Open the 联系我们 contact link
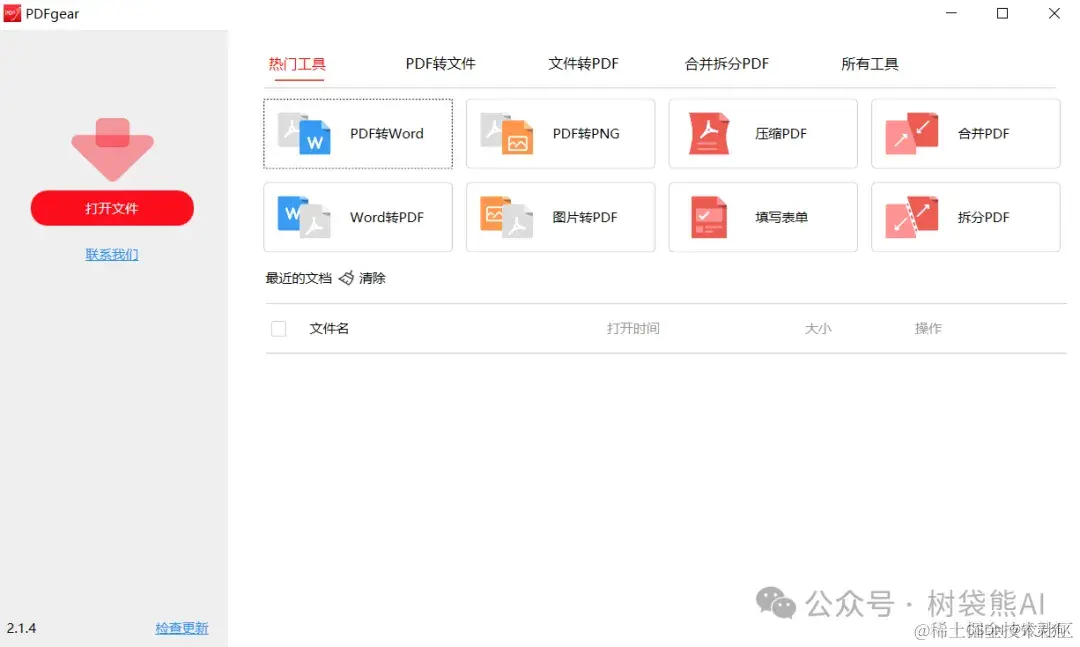Screen dimensions: 1080x647 click(x=111, y=254)
